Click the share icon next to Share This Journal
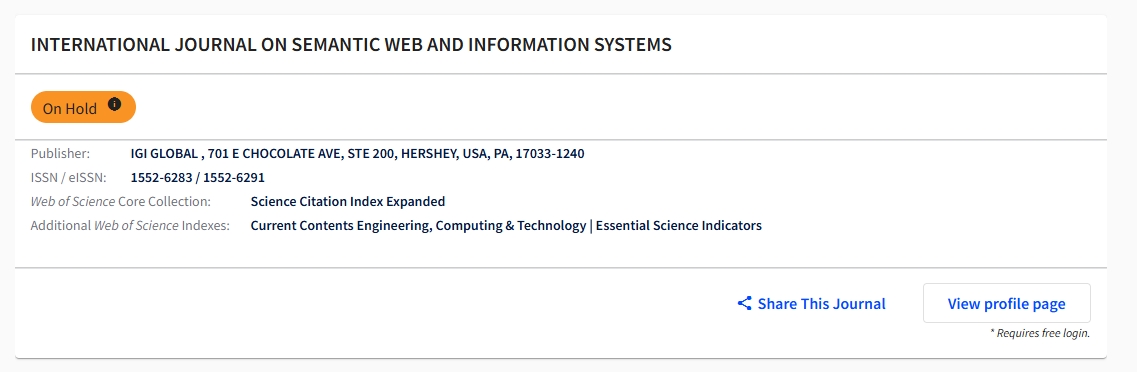Viewport: 1137px width, 372px height. coord(744,303)
